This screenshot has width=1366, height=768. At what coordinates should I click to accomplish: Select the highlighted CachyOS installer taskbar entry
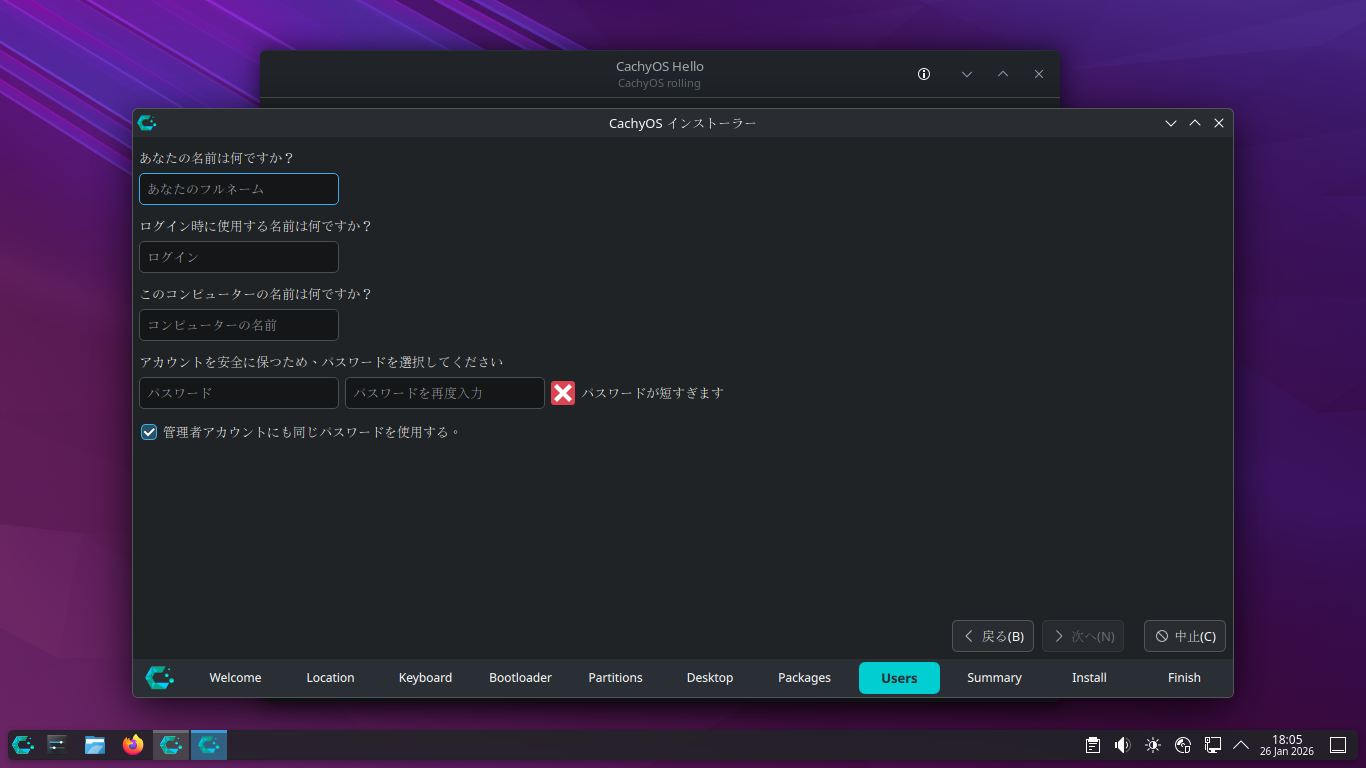coord(209,744)
